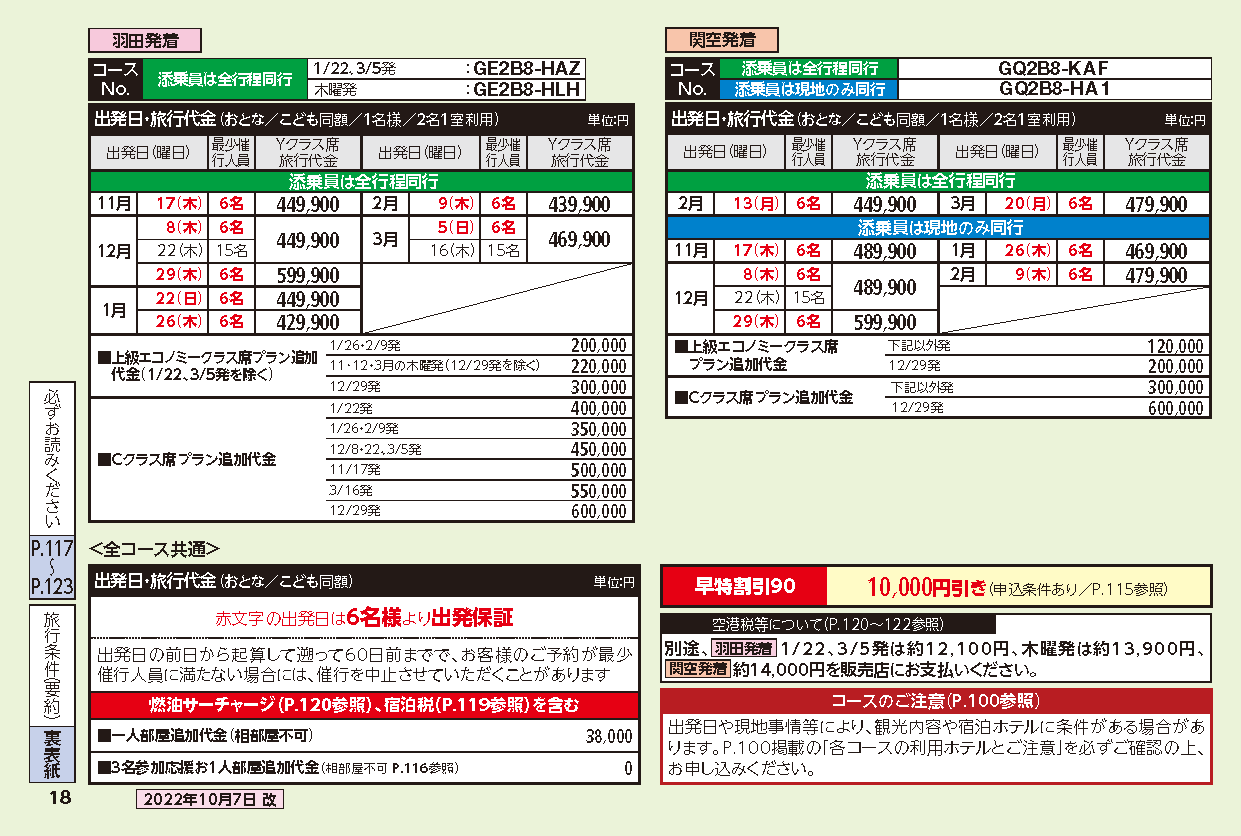The width and height of the screenshot is (1241, 836).
Task: Select the red コースのご注意 header
Action: pyautogui.click(x=936, y=700)
